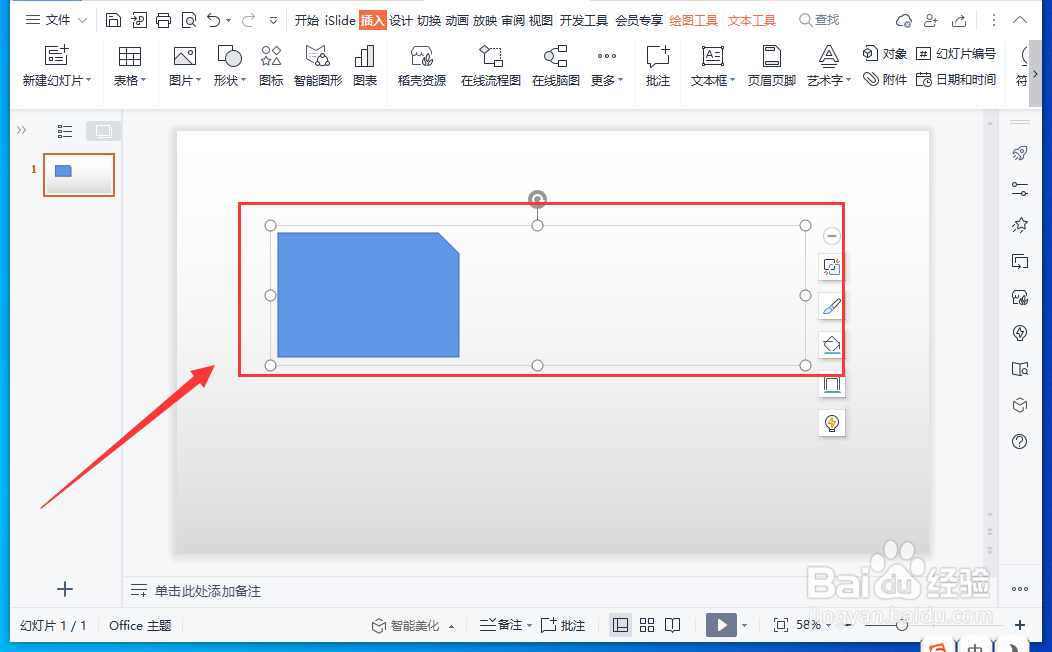Screen dimensions: 1052x652
Task: Click cloud sync icon at top right
Action: pyautogui.click(x=903, y=21)
